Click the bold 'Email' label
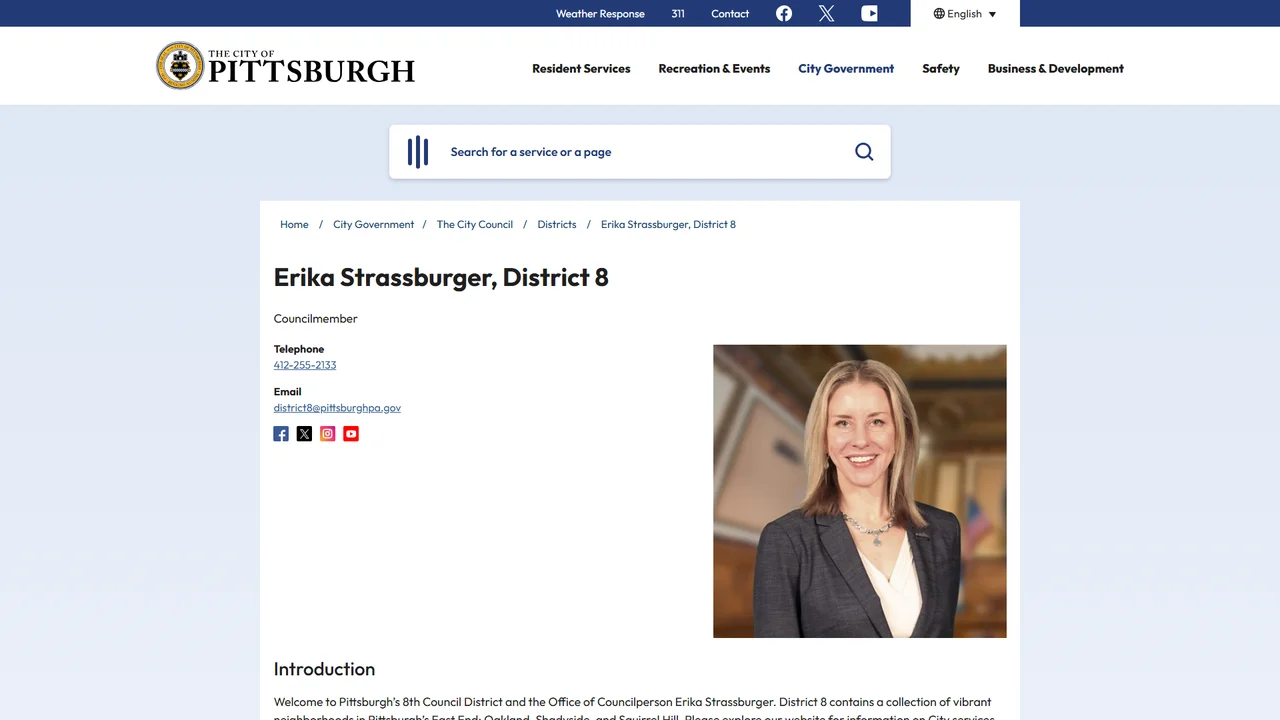 point(287,392)
